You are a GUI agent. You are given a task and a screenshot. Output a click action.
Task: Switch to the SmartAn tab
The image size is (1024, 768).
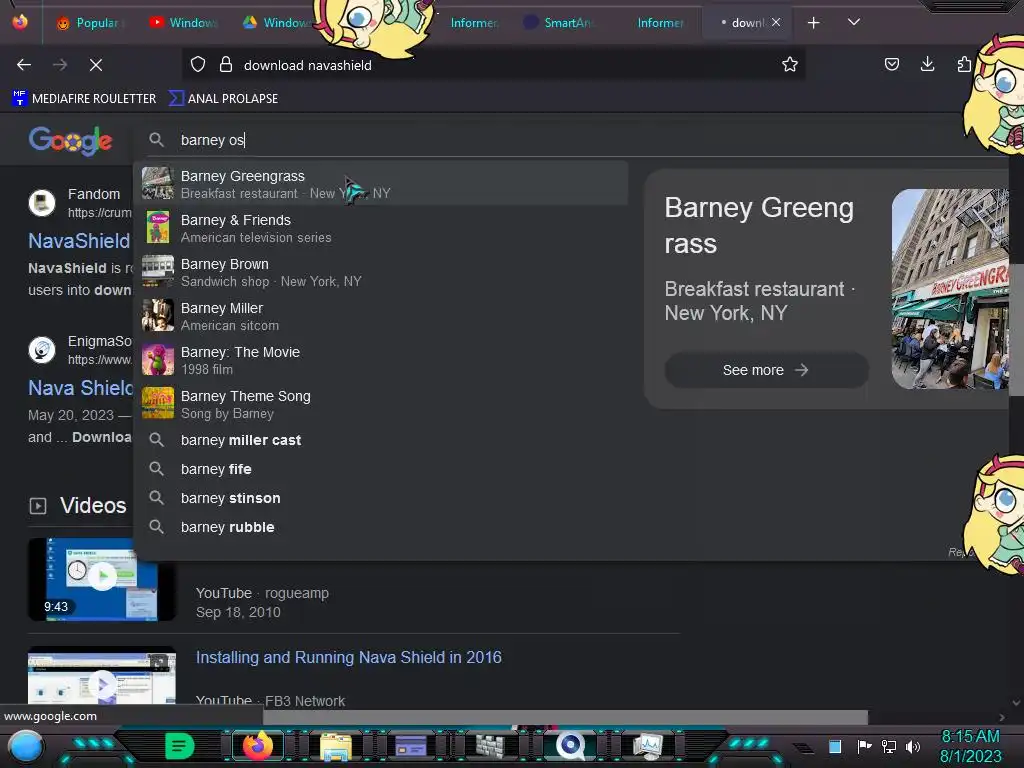pos(560,23)
